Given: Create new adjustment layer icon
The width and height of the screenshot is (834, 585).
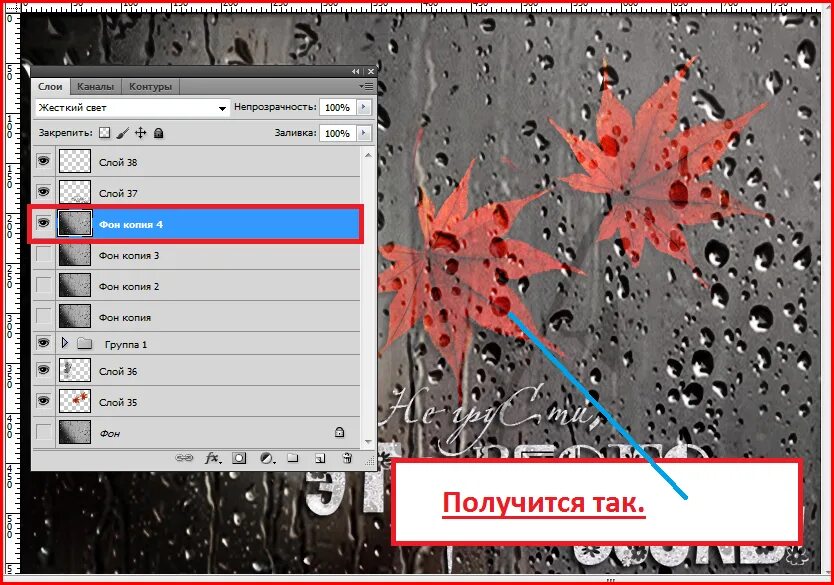Looking at the screenshot, I should (x=267, y=458).
